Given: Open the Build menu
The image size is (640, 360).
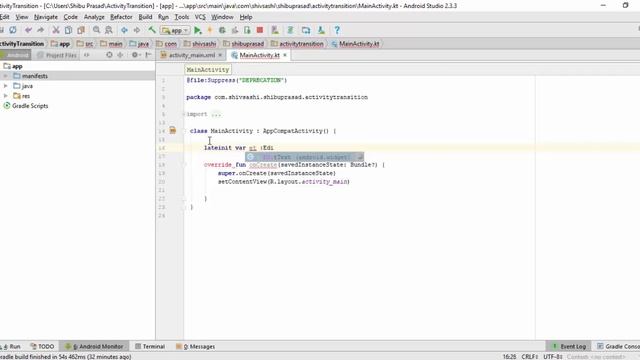Looking at the screenshot, I should (x=145, y=17).
